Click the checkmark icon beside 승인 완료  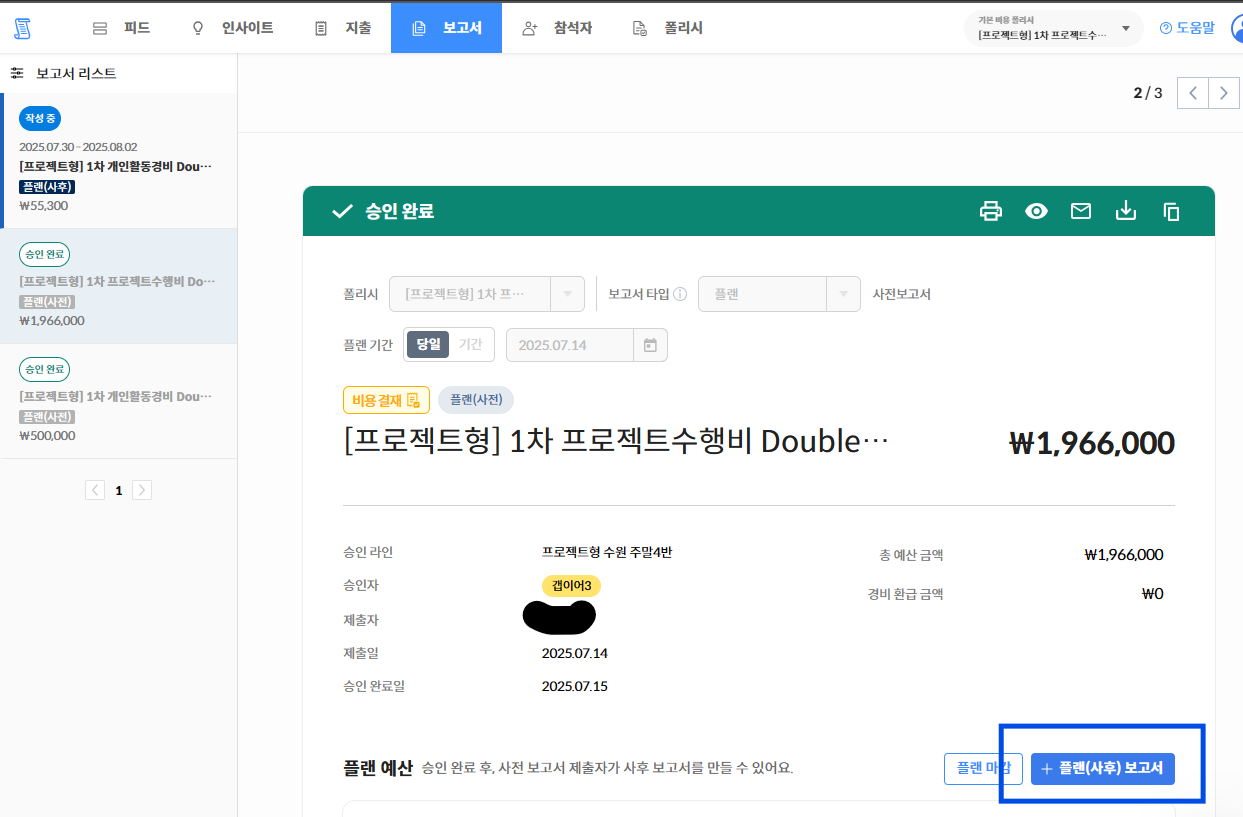pyautogui.click(x=342, y=211)
